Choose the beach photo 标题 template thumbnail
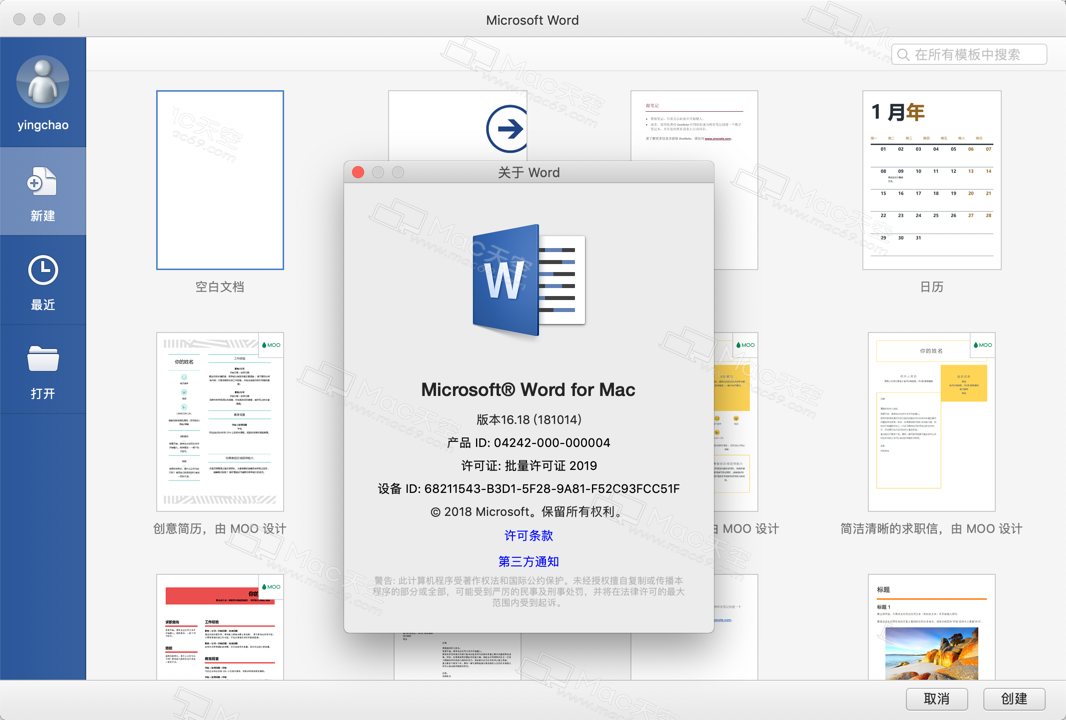Viewport: 1066px width, 720px height. 931,627
